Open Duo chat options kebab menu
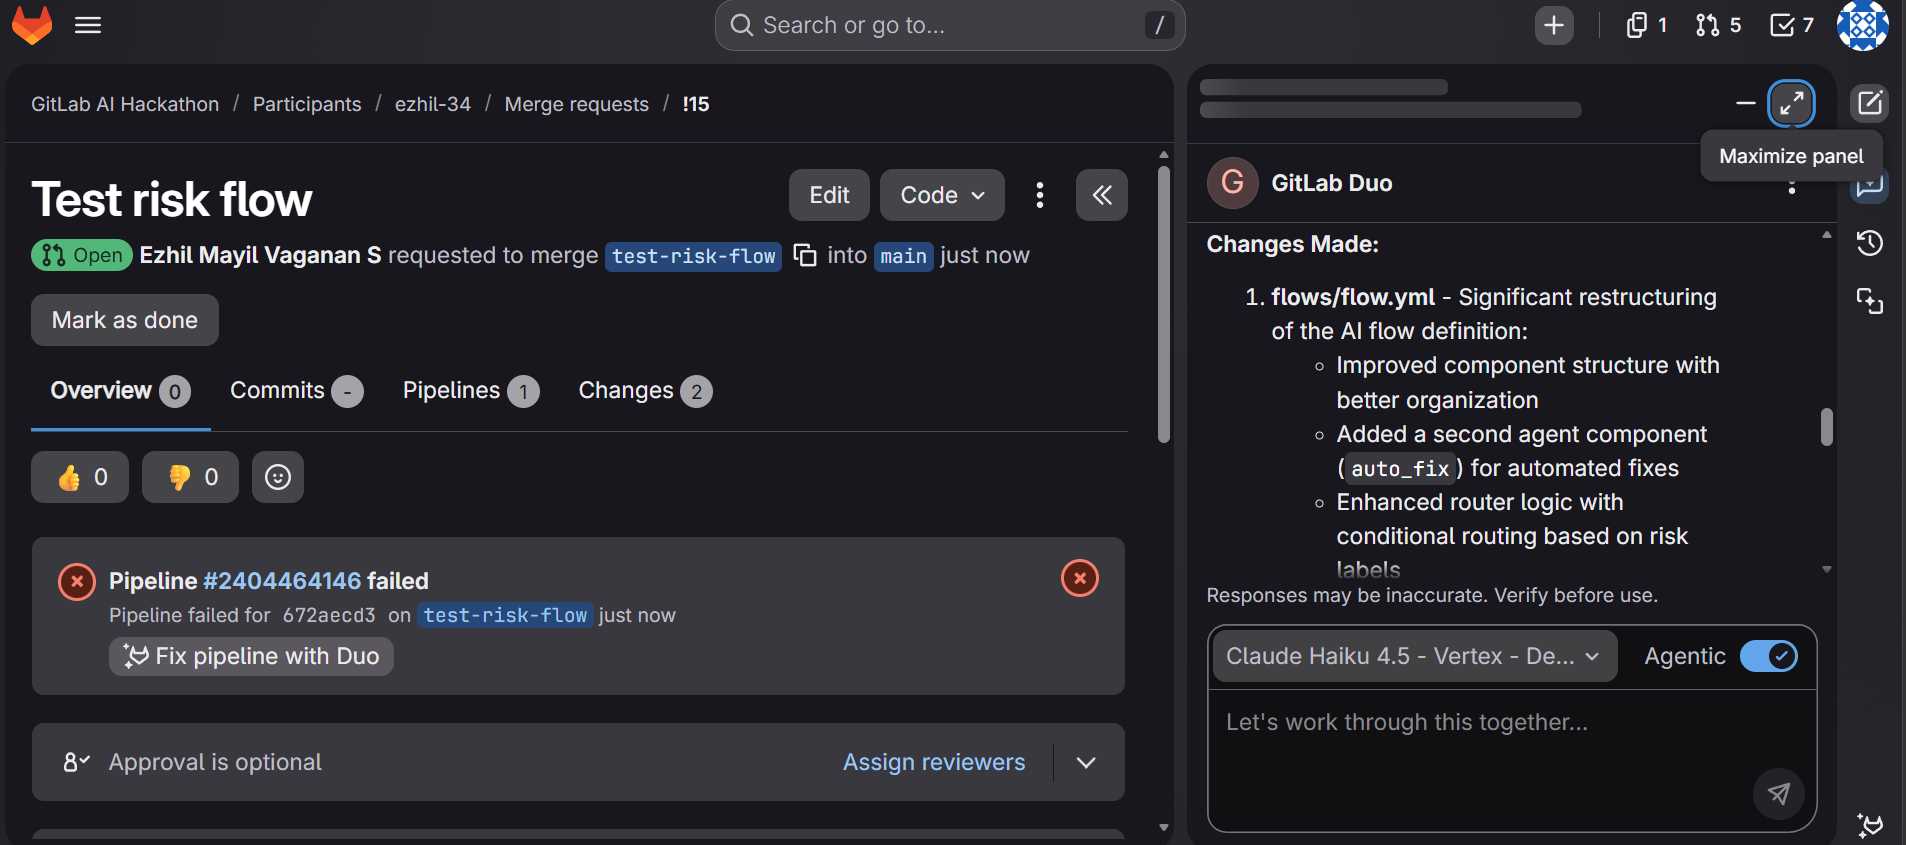 (x=1792, y=187)
